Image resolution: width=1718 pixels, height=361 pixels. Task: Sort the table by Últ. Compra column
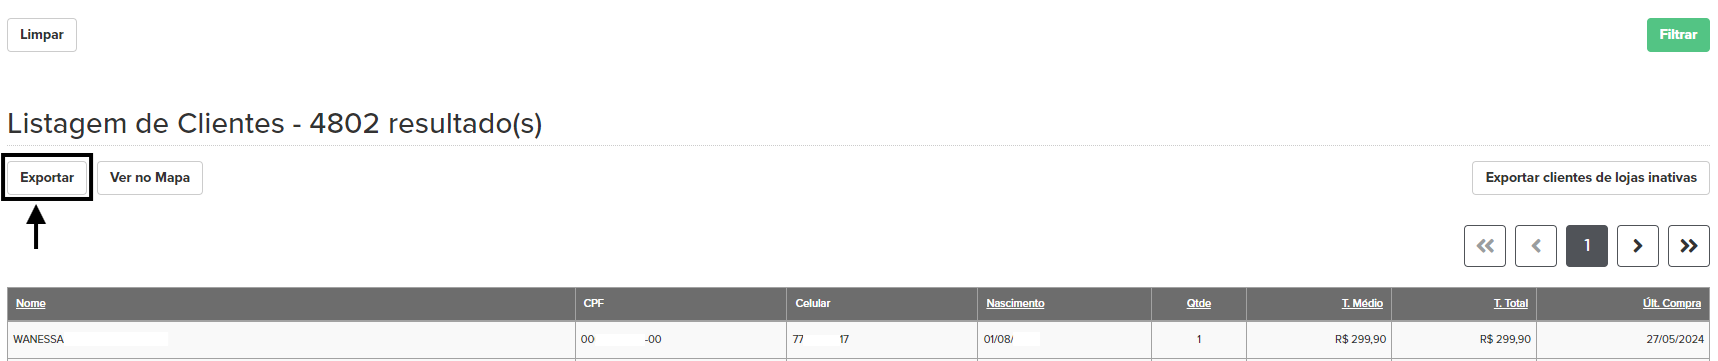click(x=1672, y=303)
